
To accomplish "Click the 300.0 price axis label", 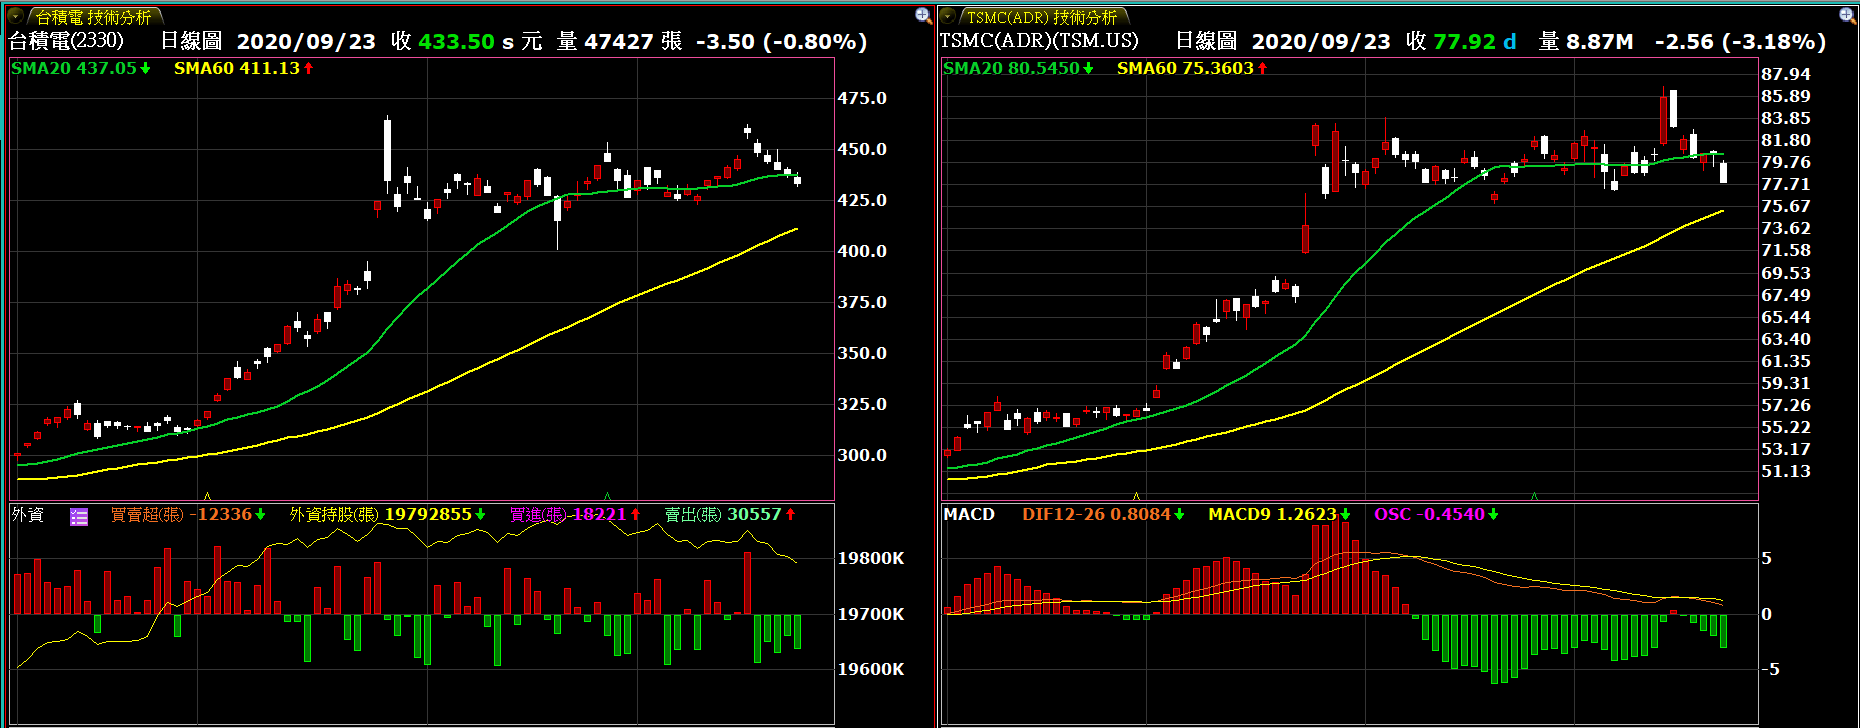I will (x=862, y=455).
